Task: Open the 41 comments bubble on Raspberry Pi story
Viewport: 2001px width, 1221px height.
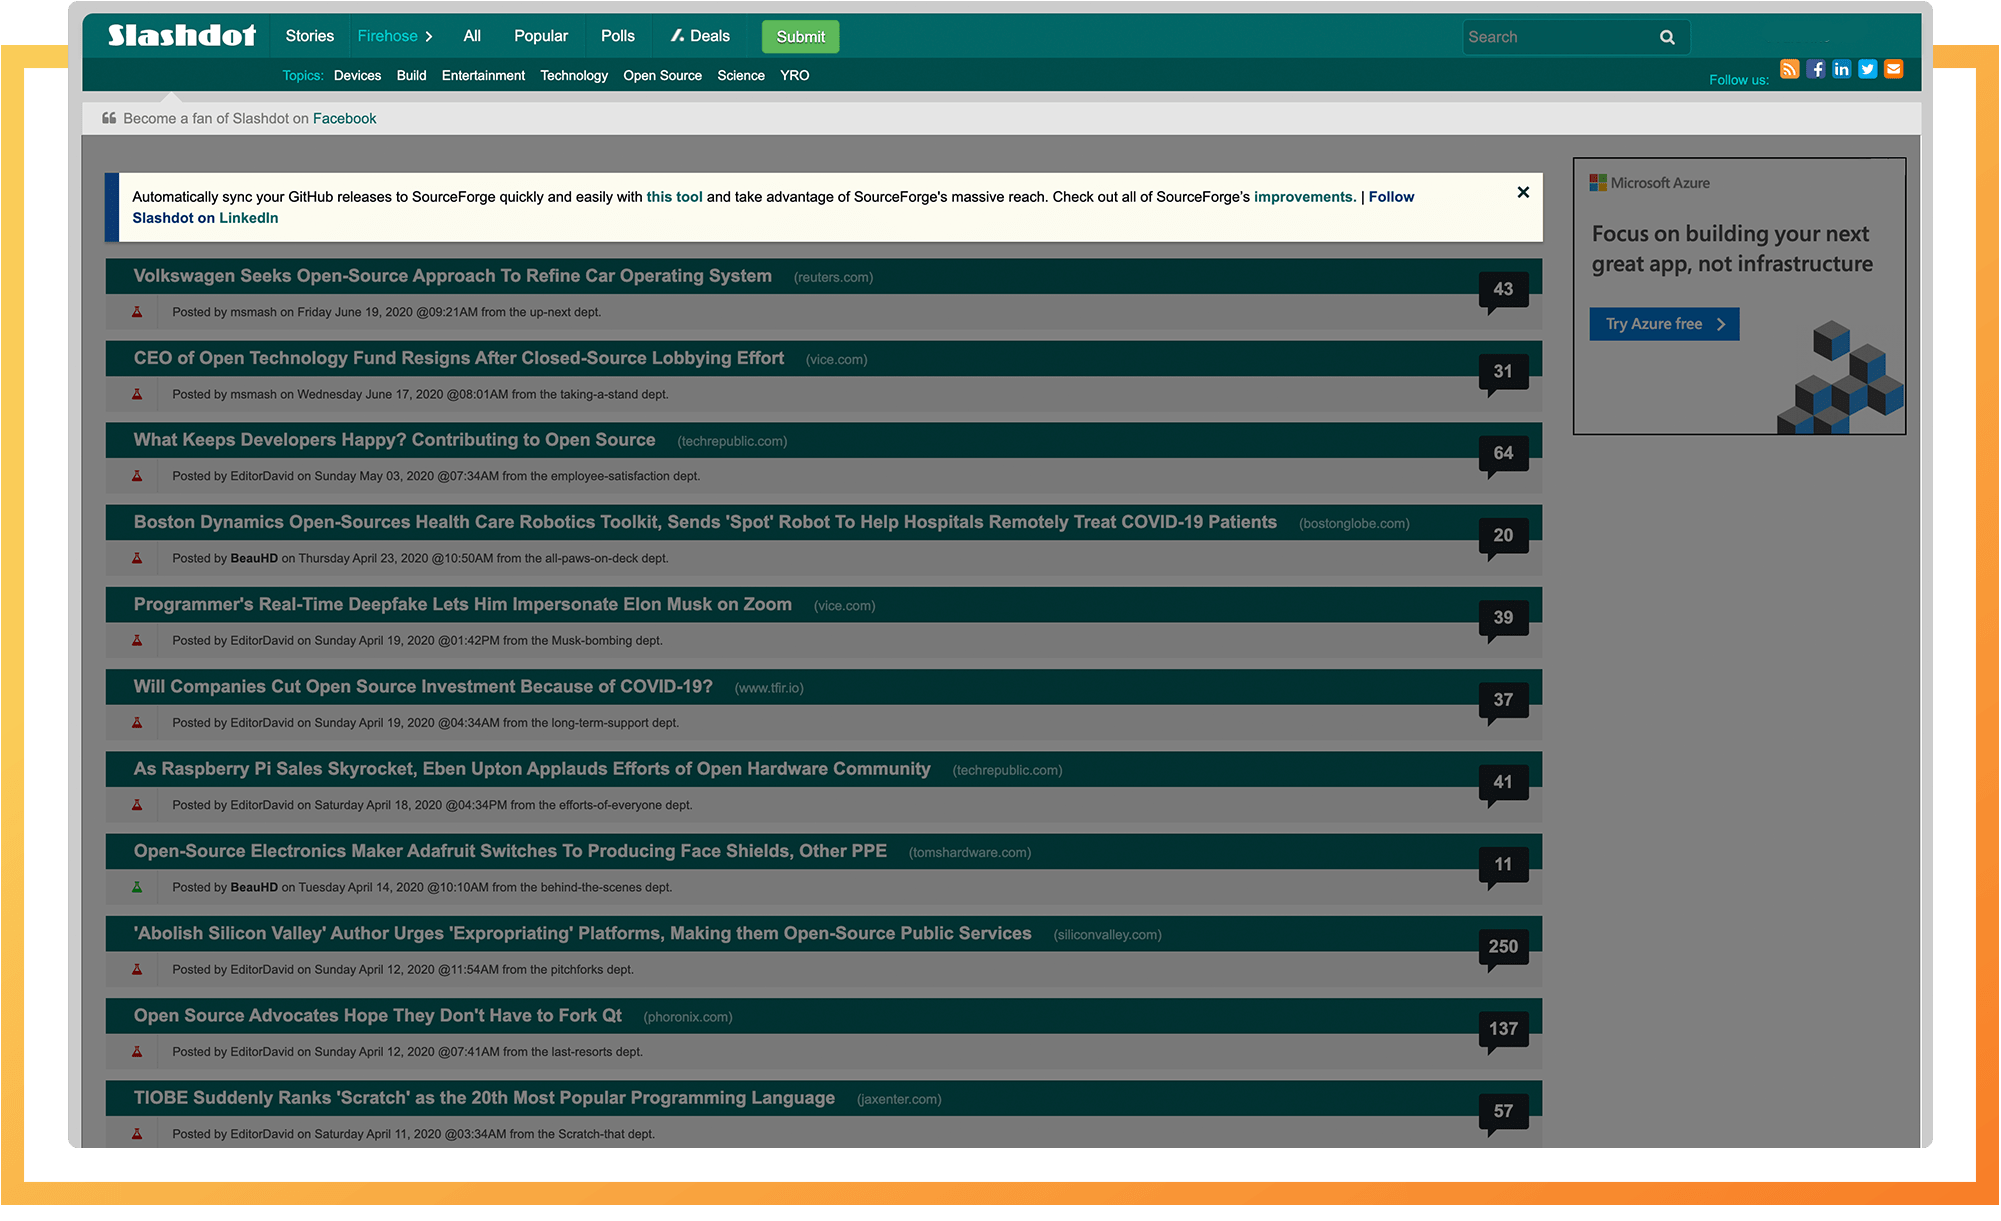Action: [x=1503, y=783]
